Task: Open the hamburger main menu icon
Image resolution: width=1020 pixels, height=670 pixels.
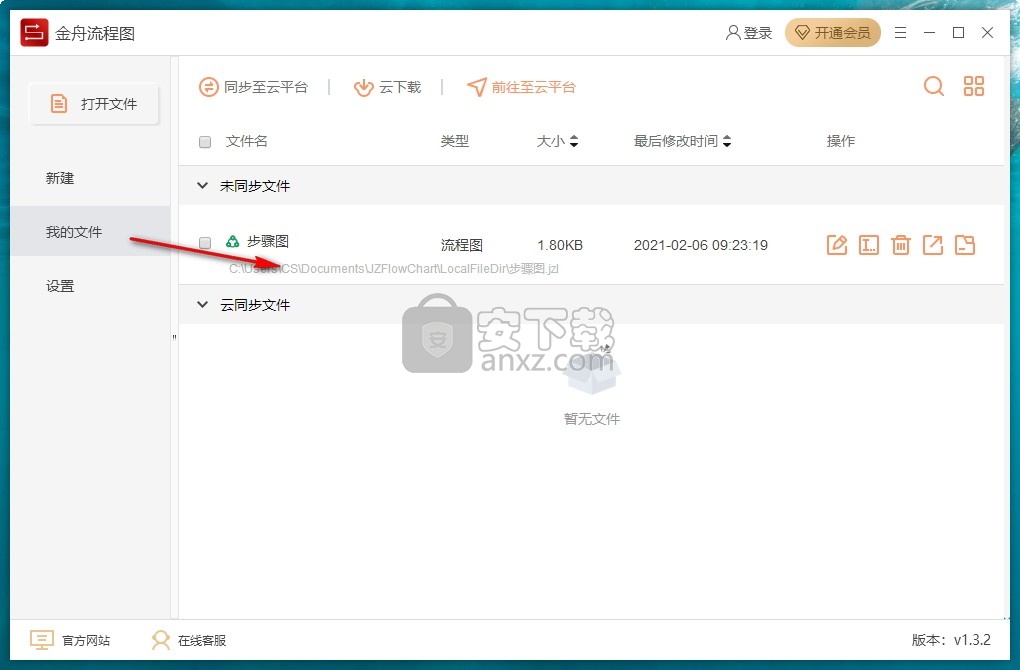Action: click(x=900, y=33)
